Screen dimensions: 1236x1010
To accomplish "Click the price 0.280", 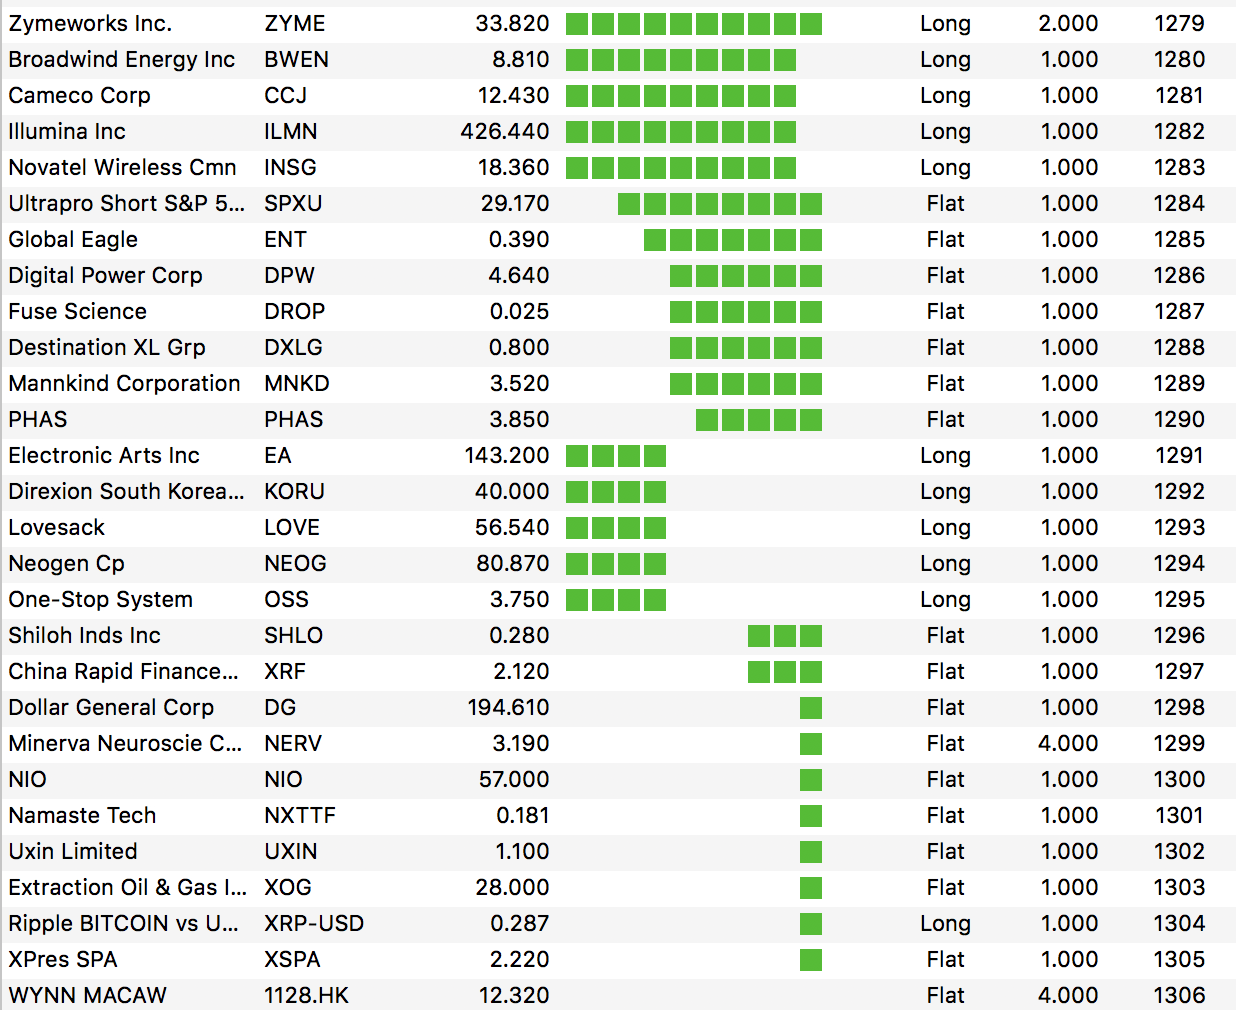I will [x=519, y=635].
